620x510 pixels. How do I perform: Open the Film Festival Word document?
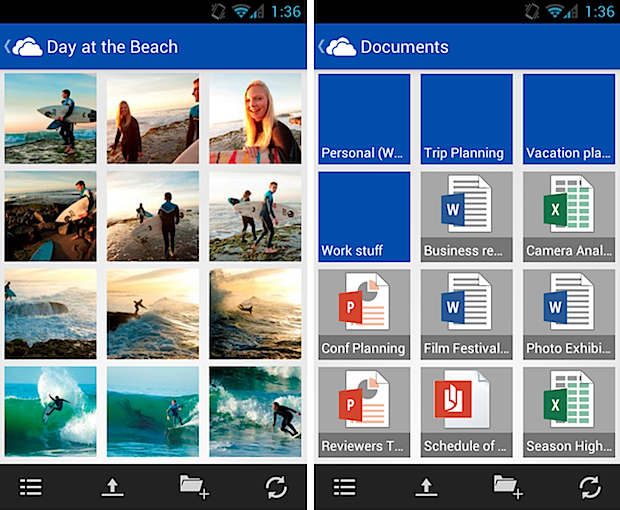click(x=466, y=314)
